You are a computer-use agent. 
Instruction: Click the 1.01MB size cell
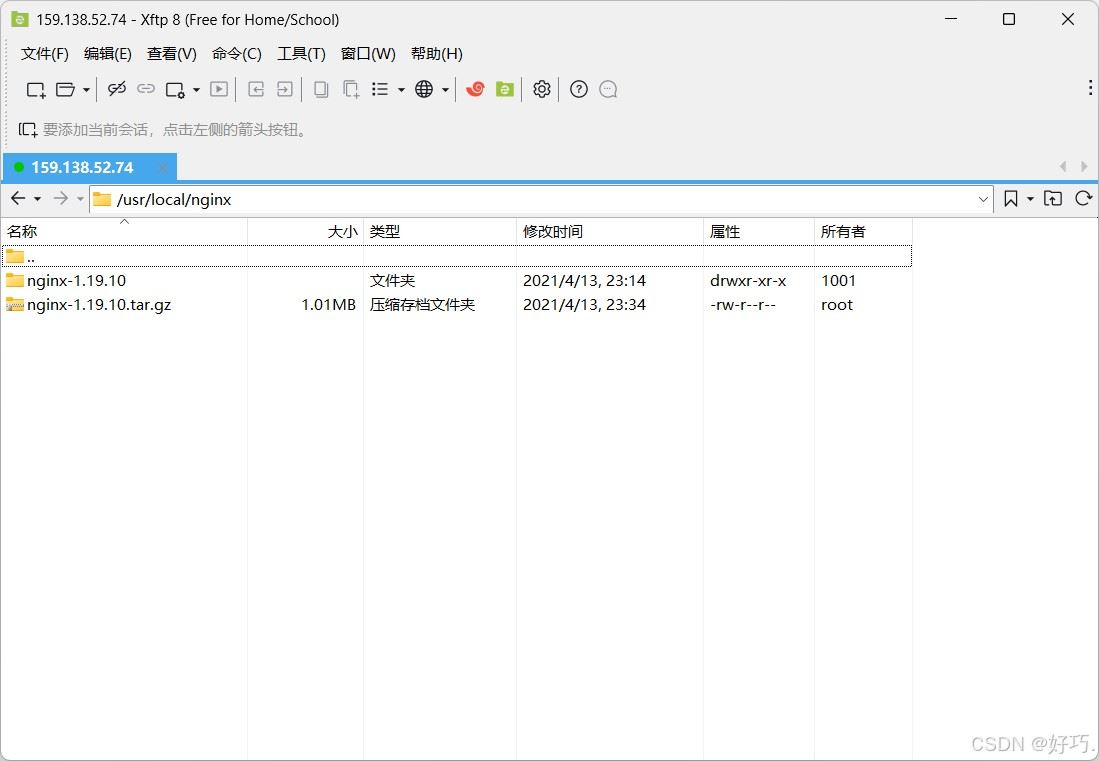(x=328, y=305)
